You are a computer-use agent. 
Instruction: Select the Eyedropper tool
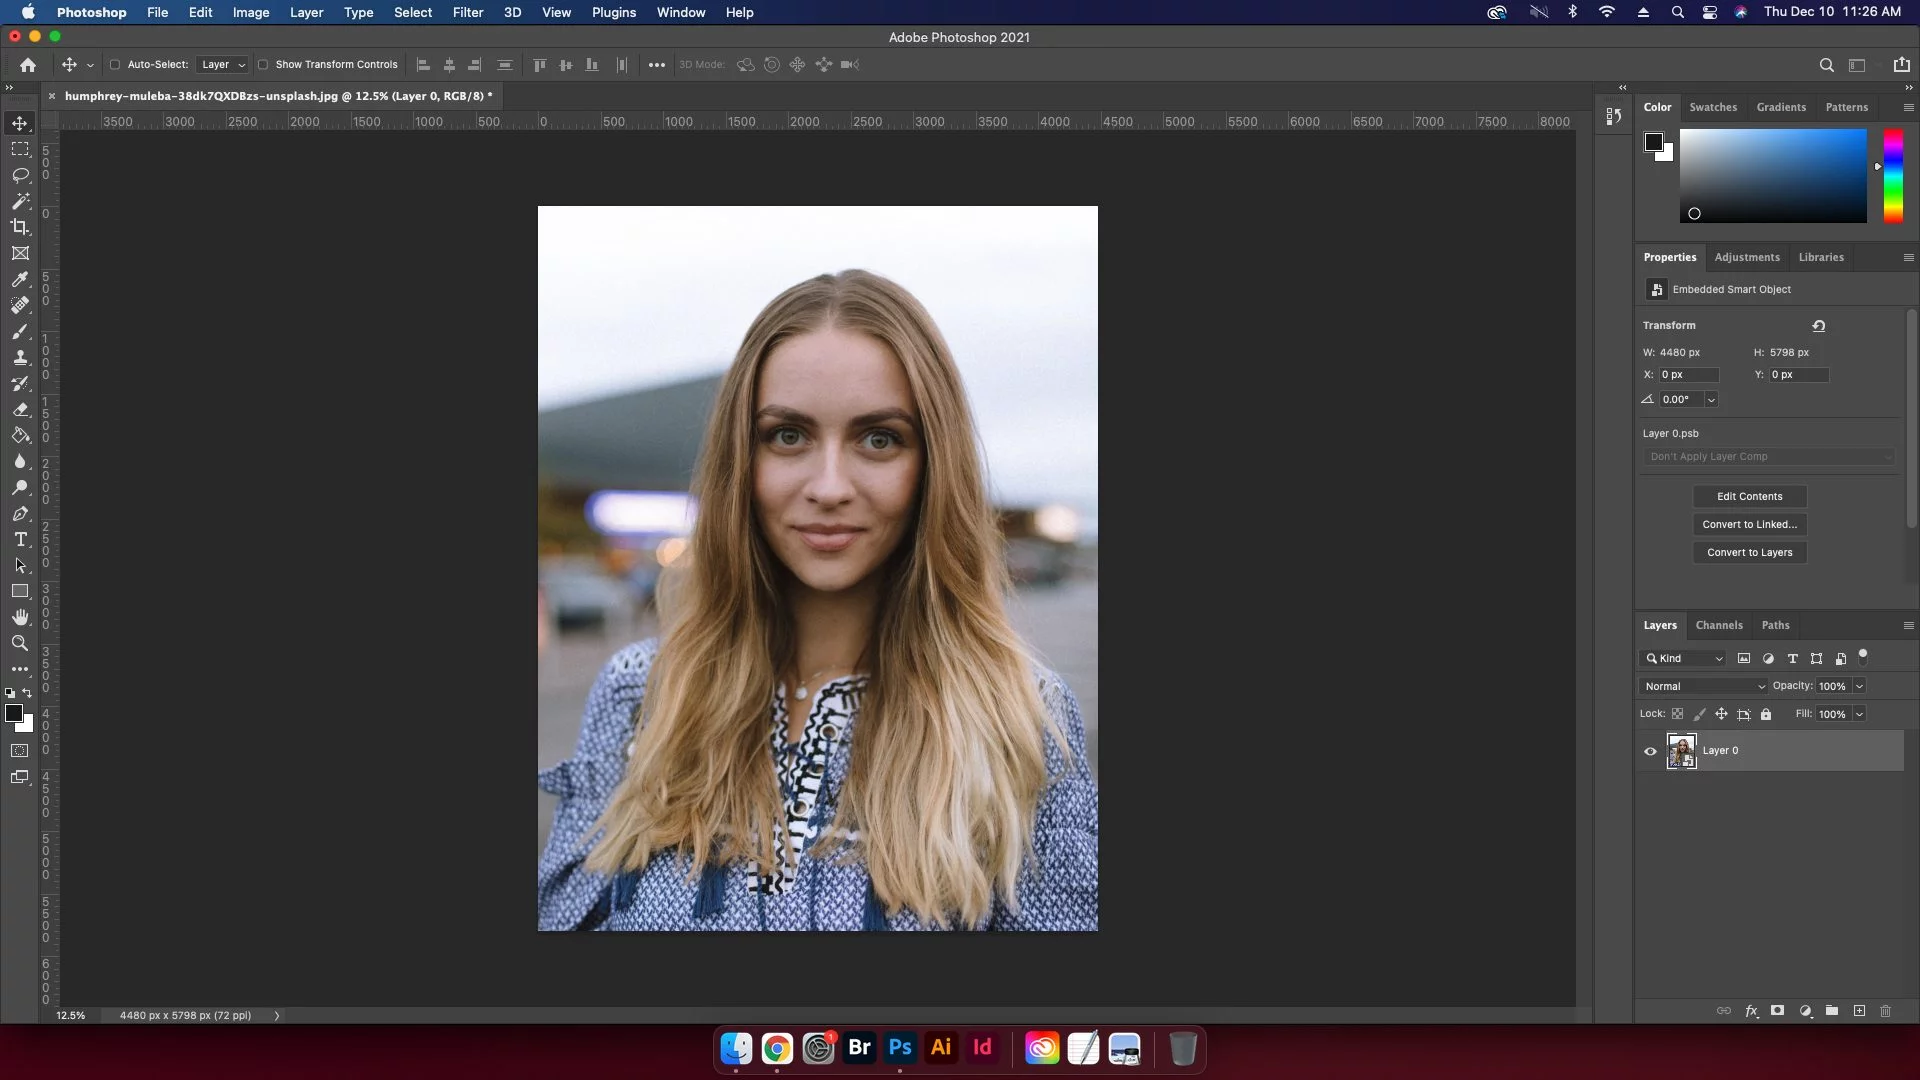point(20,280)
